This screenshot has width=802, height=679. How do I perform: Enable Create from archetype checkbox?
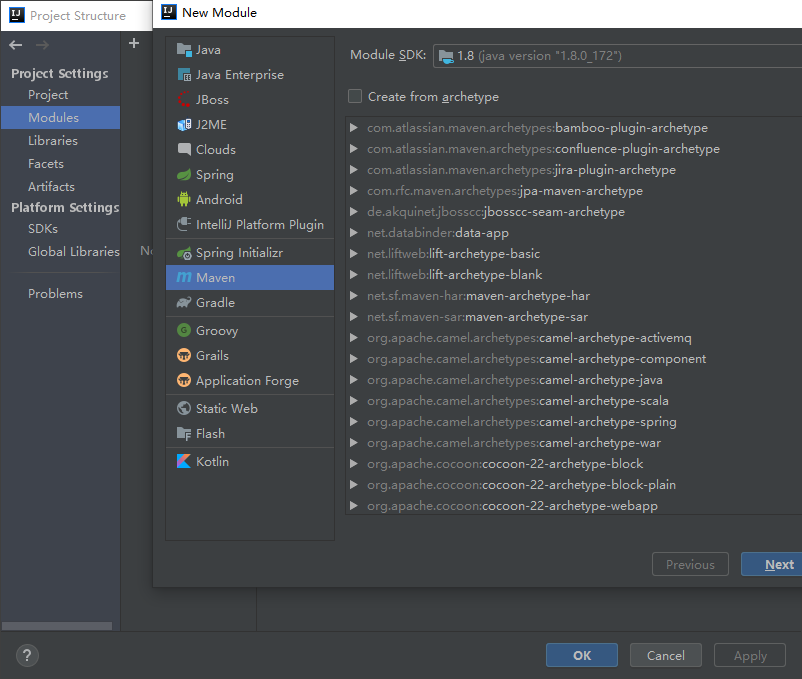355,96
